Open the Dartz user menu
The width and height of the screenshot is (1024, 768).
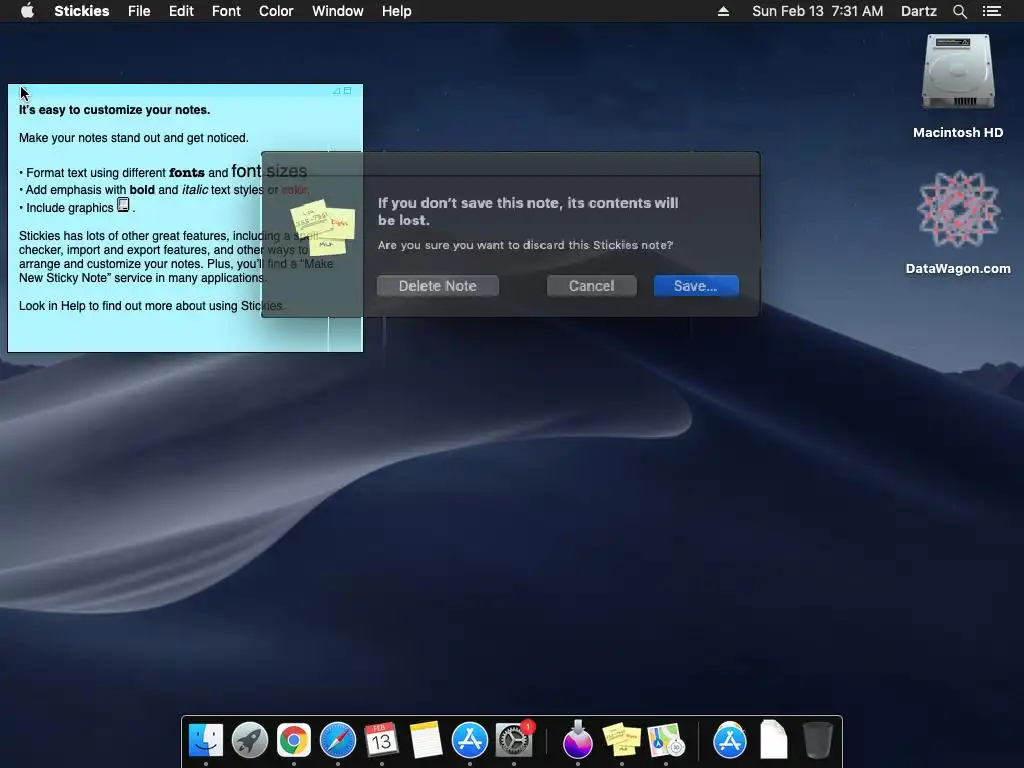(918, 11)
